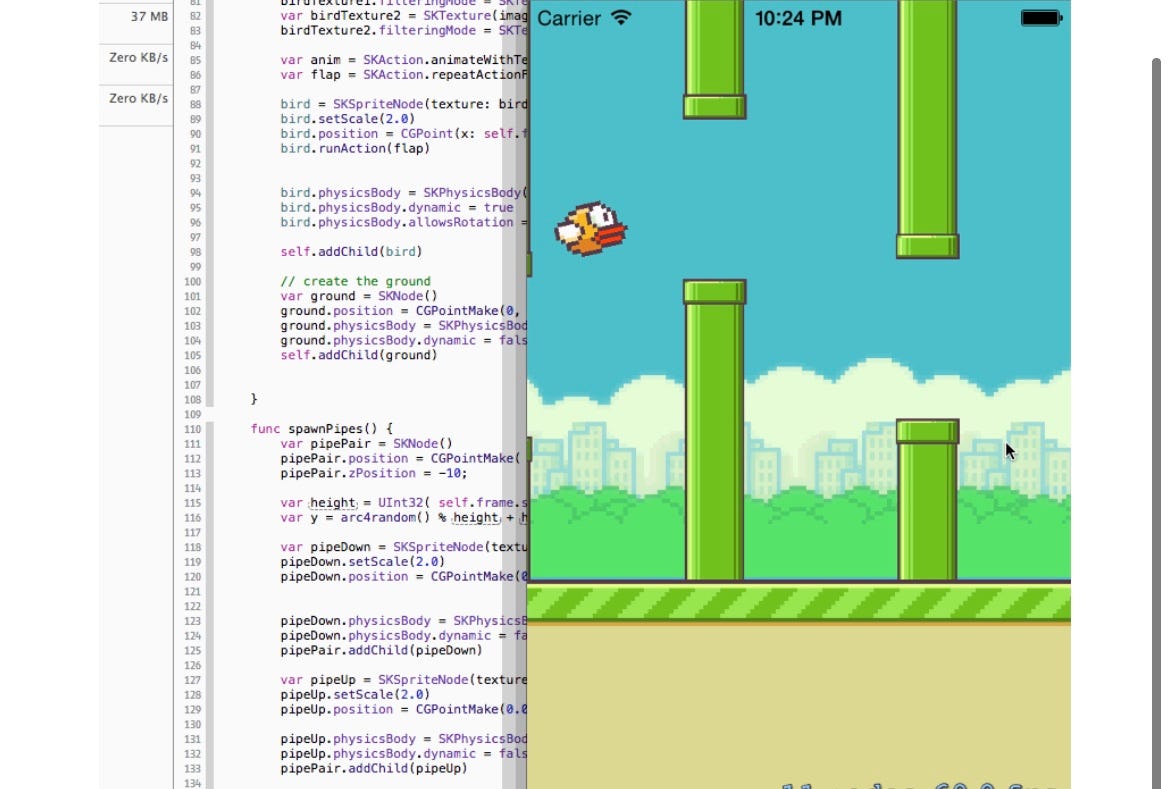Click the pipeDown.setScale(2.0) line
The width and height of the screenshot is (1170, 789).
pyautogui.click(x=363, y=562)
